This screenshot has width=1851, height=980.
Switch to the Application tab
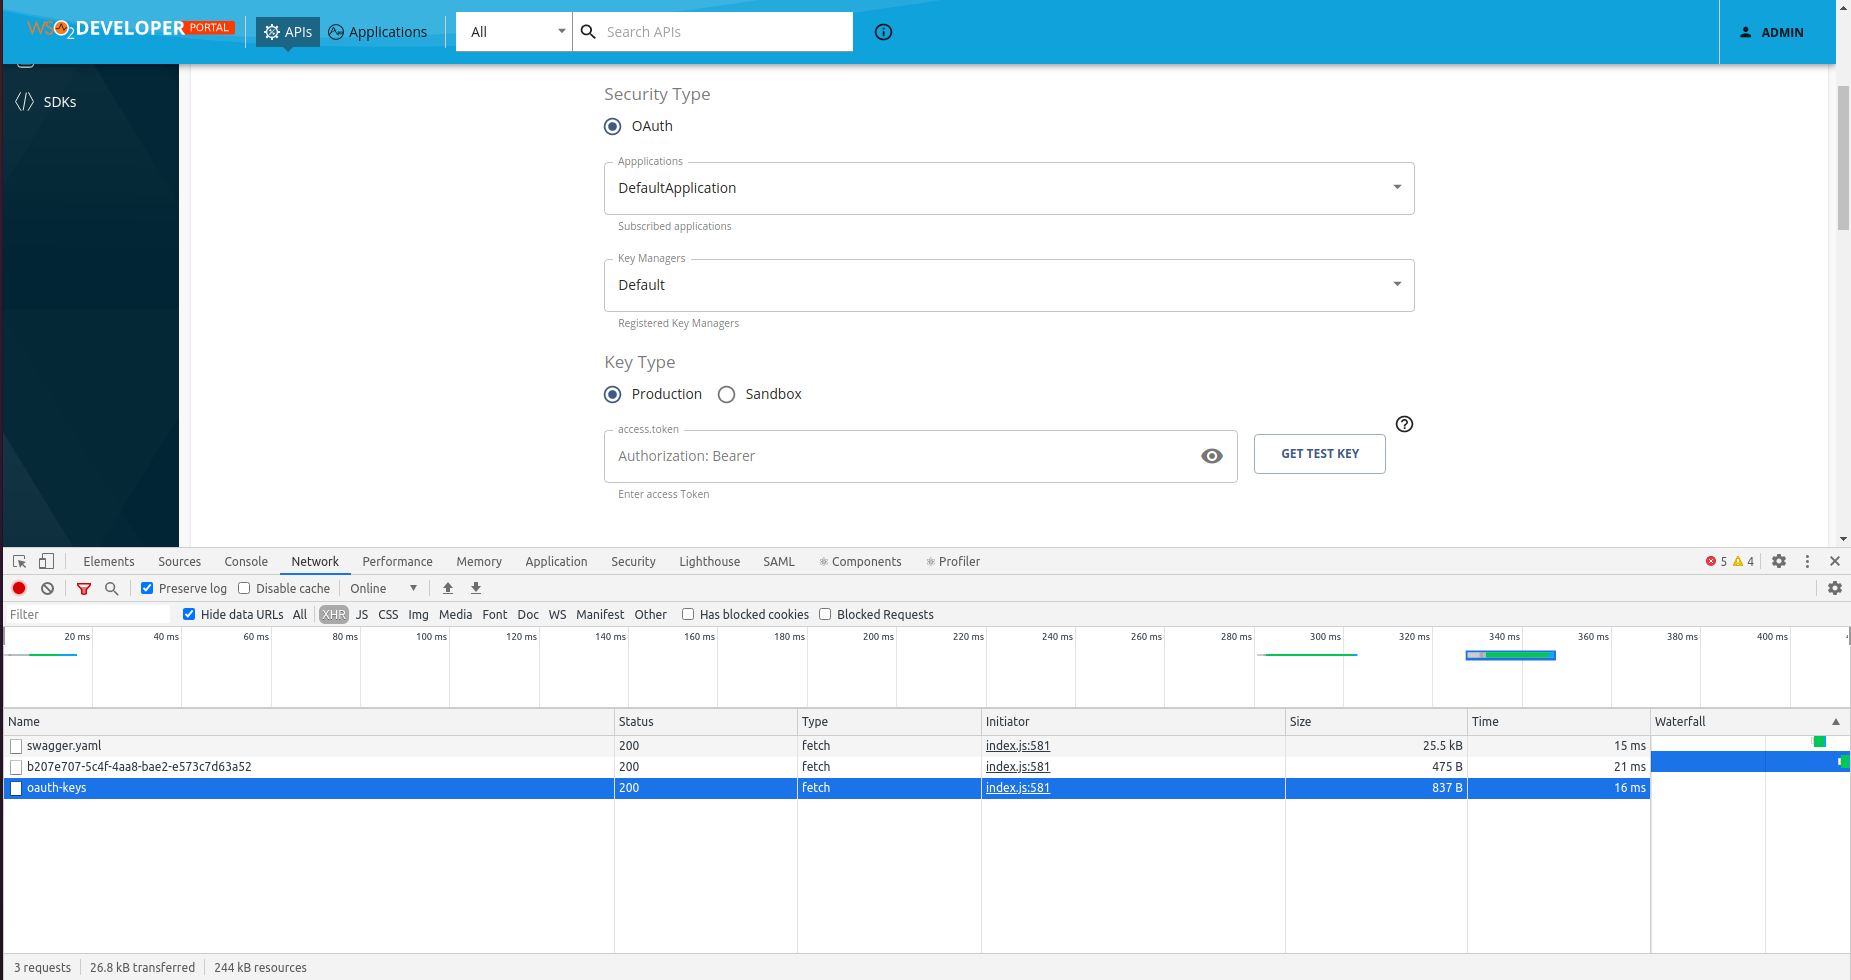point(557,562)
